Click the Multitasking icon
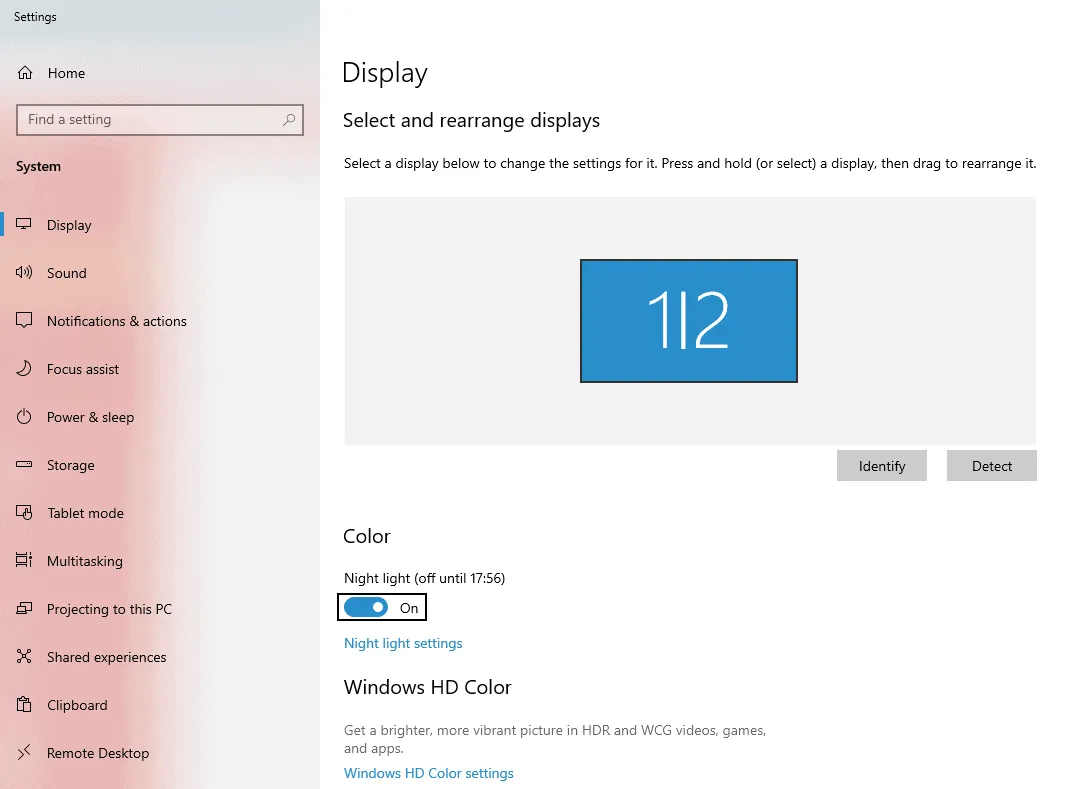The height and width of the screenshot is (789, 1088). [x=23, y=561]
